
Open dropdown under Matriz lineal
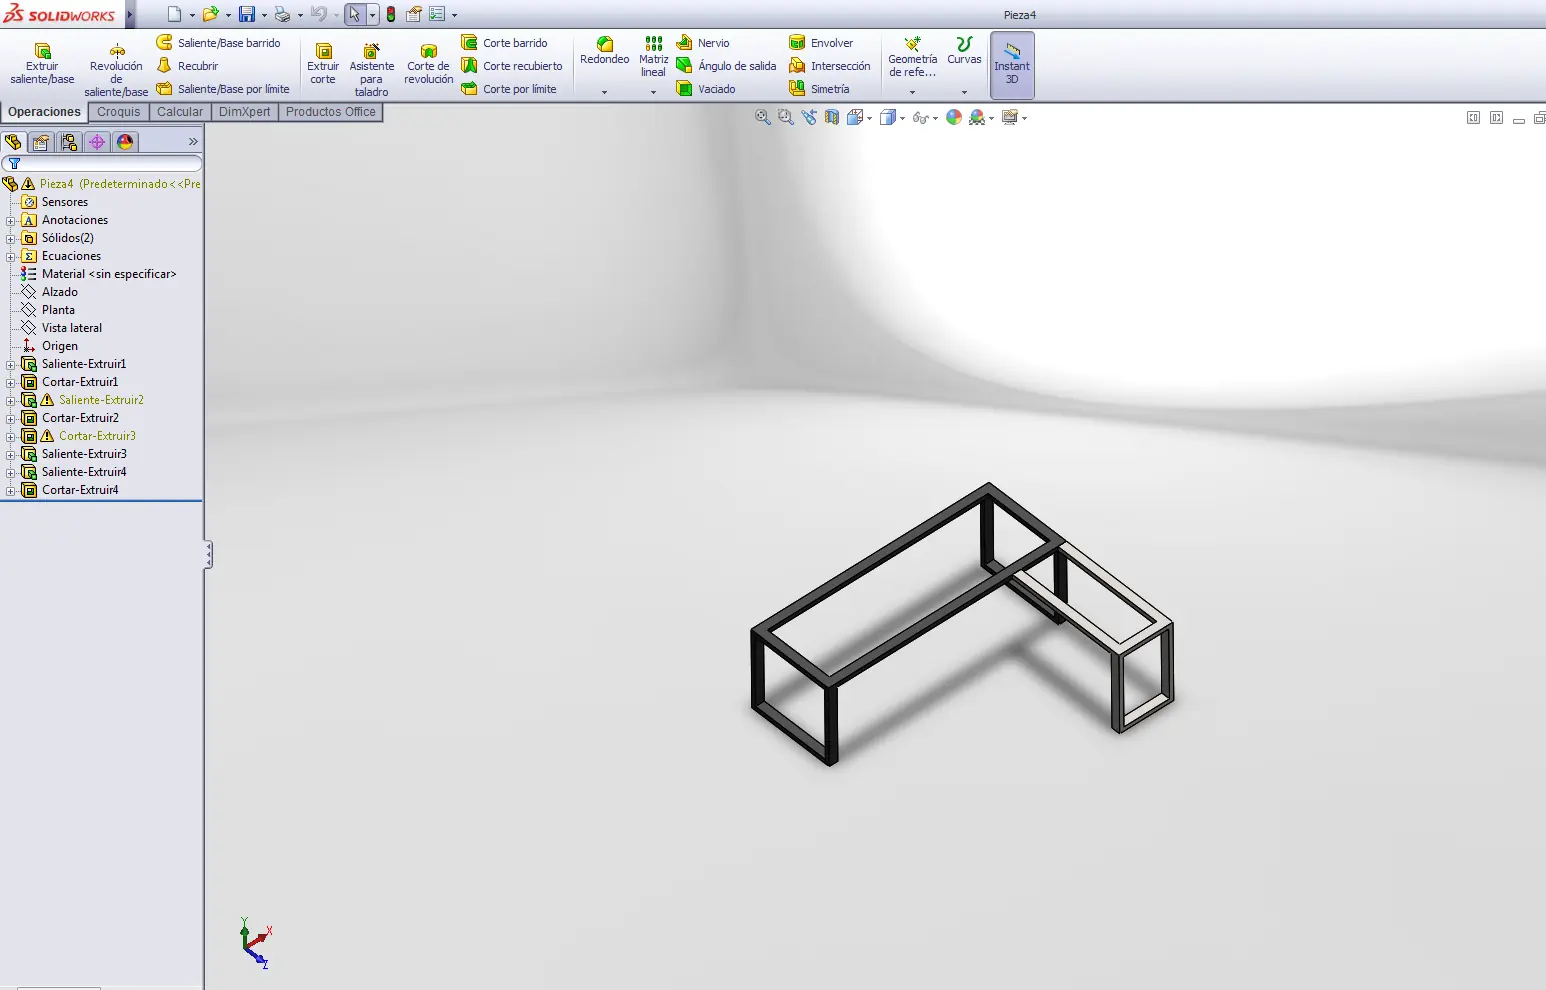pos(653,92)
